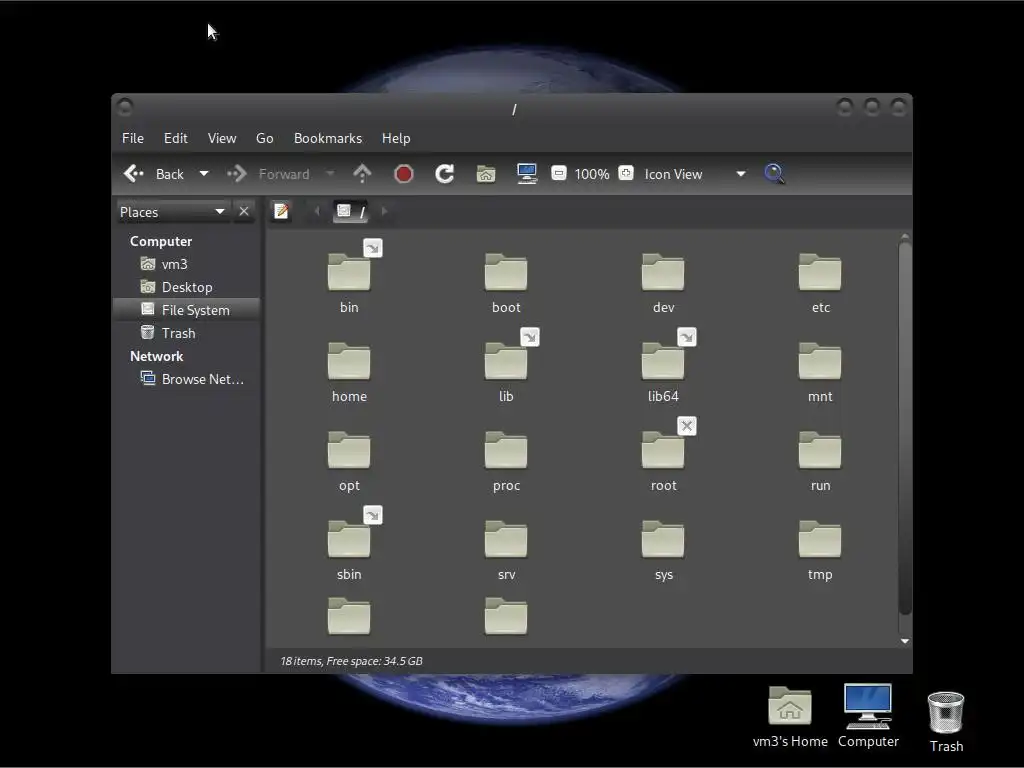Open Home folder via toolbar icon

tap(486, 174)
